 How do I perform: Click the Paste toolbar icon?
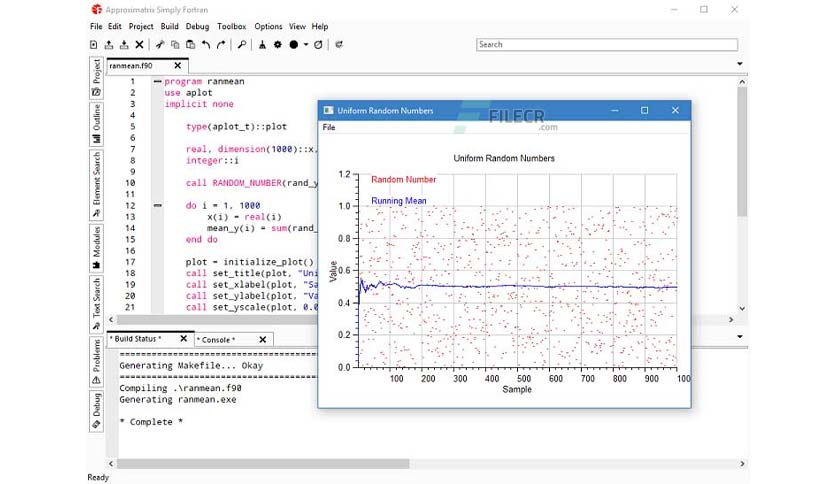pos(190,45)
